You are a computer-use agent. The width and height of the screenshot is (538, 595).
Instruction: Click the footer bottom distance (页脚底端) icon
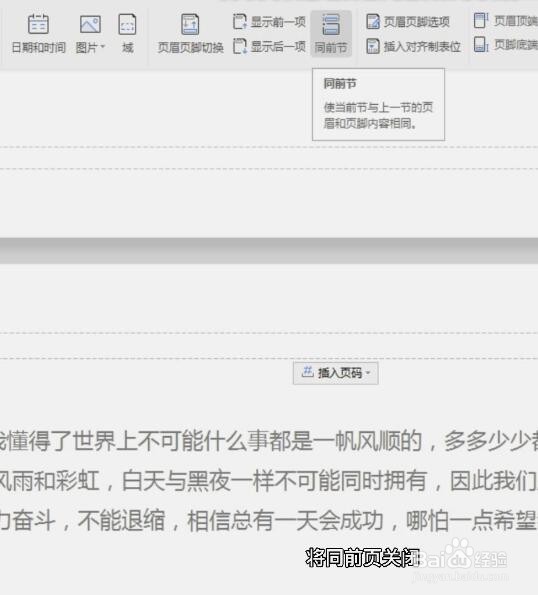click(480, 45)
